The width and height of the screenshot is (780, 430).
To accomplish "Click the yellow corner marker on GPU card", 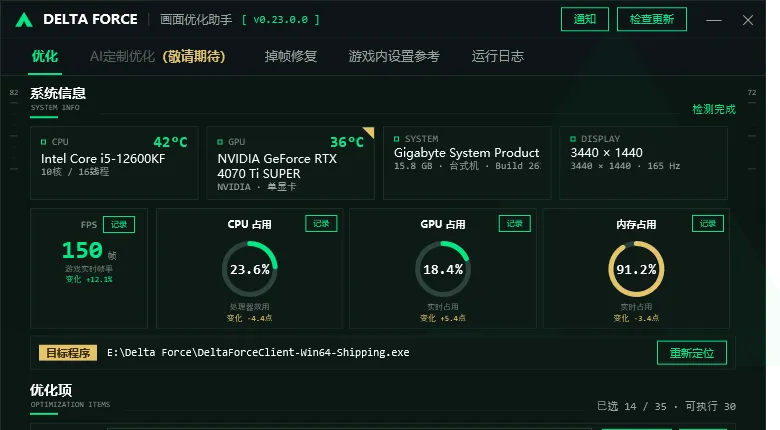I will 369,131.
